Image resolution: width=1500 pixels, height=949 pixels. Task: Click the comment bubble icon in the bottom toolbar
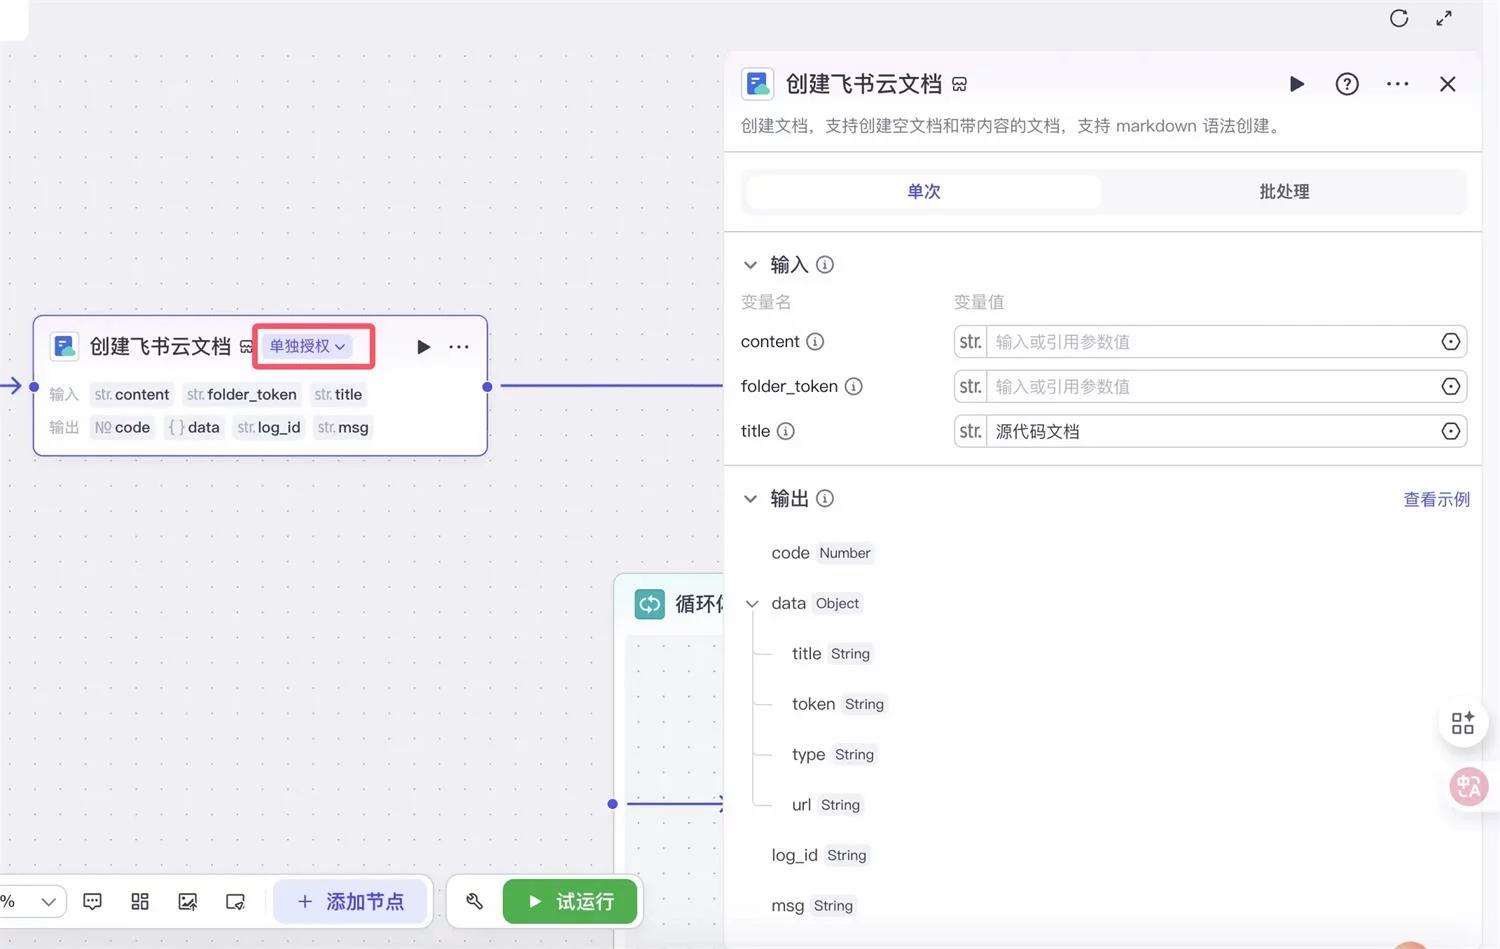pos(92,901)
